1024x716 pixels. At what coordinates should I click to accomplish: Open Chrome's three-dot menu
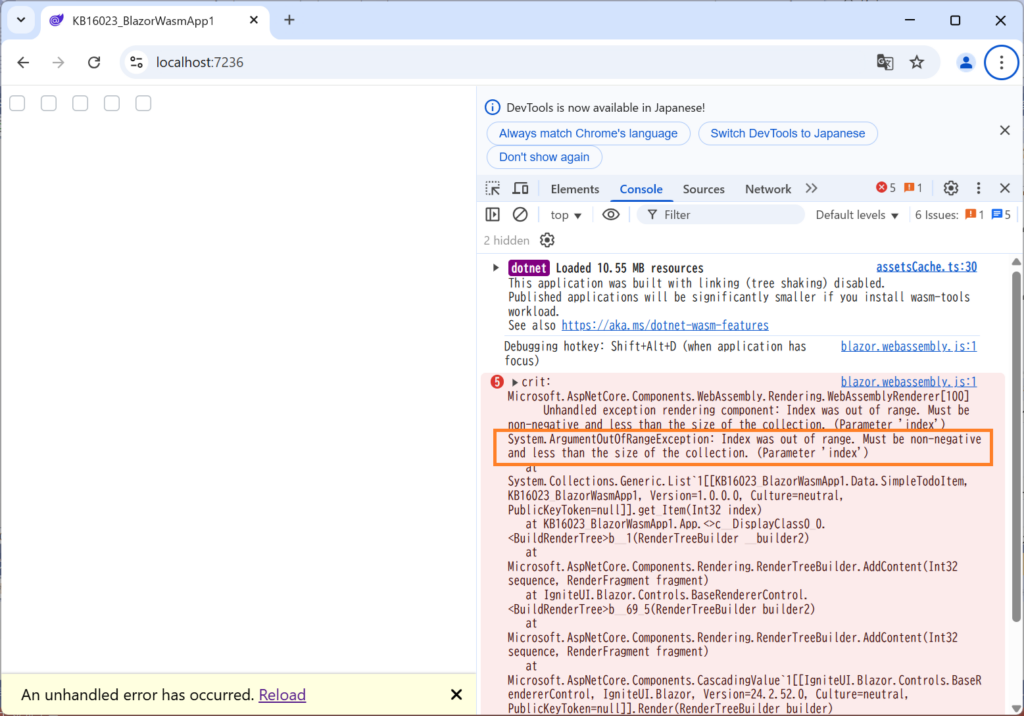(1001, 62)
